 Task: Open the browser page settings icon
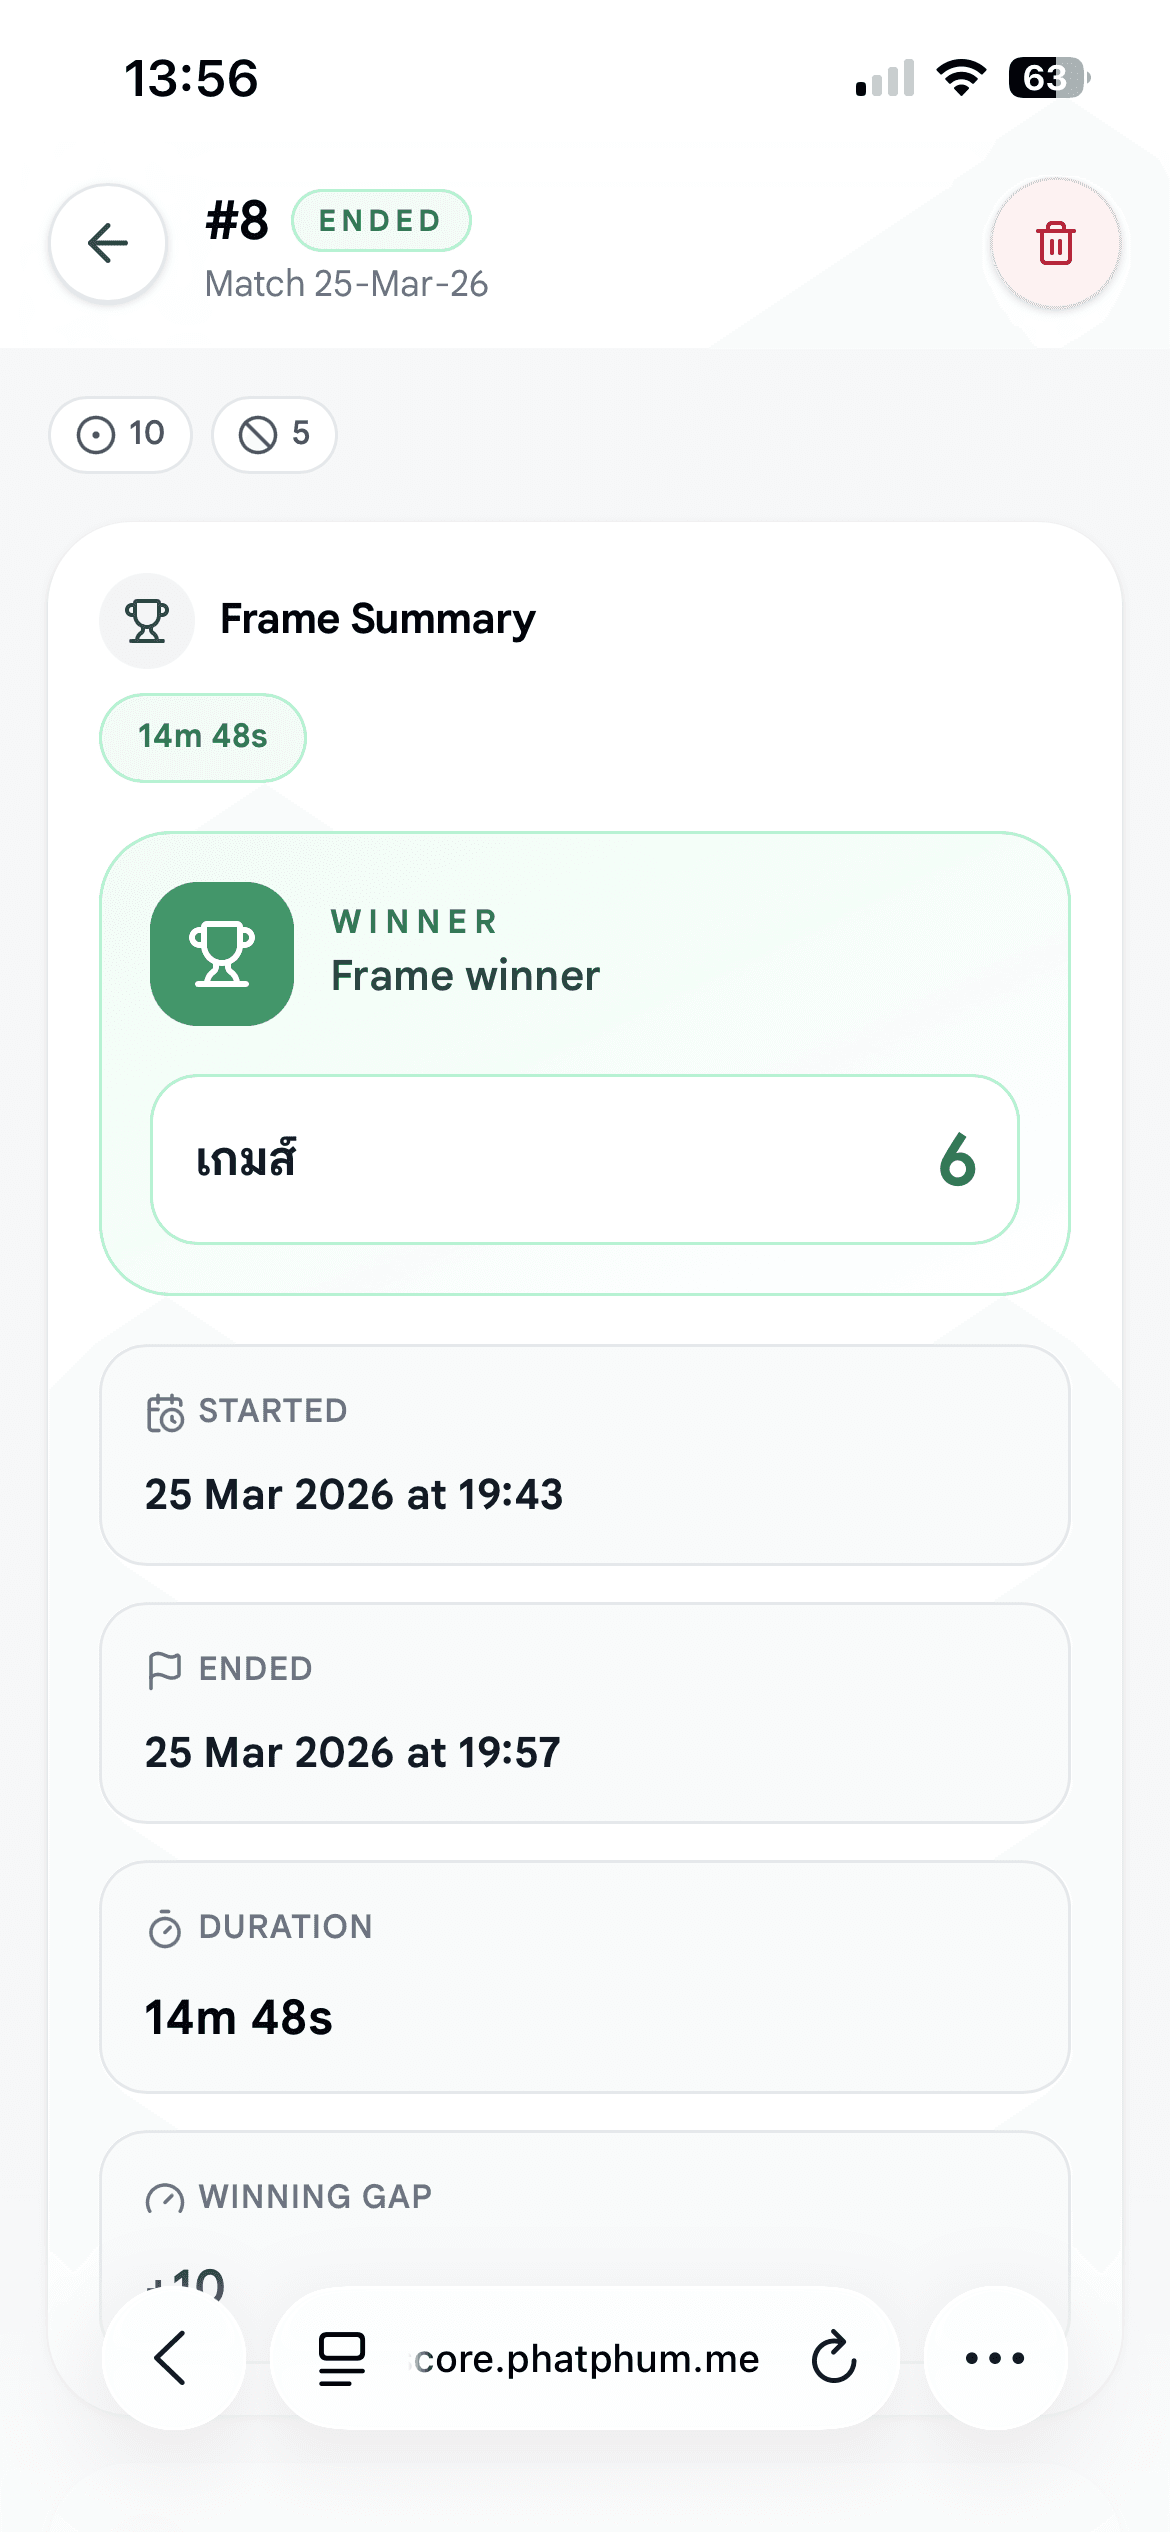(342, 2357)
